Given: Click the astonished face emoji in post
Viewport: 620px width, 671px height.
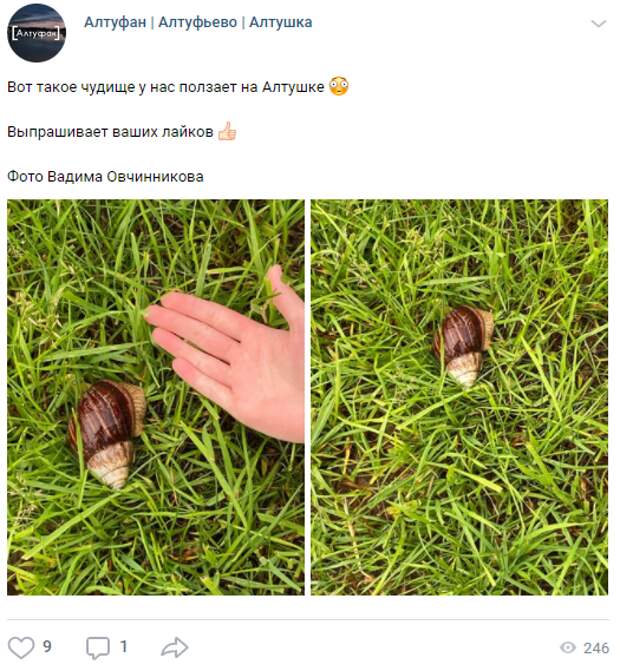Looking at the screenshot, I should coord(339,86).
